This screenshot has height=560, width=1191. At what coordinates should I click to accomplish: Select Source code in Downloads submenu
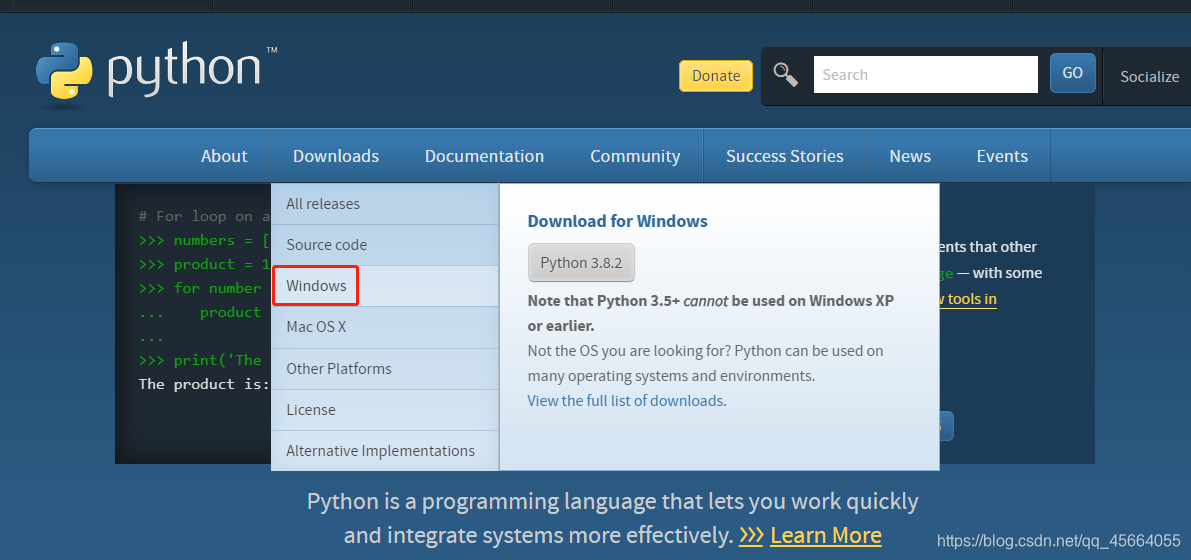(385, 245)
